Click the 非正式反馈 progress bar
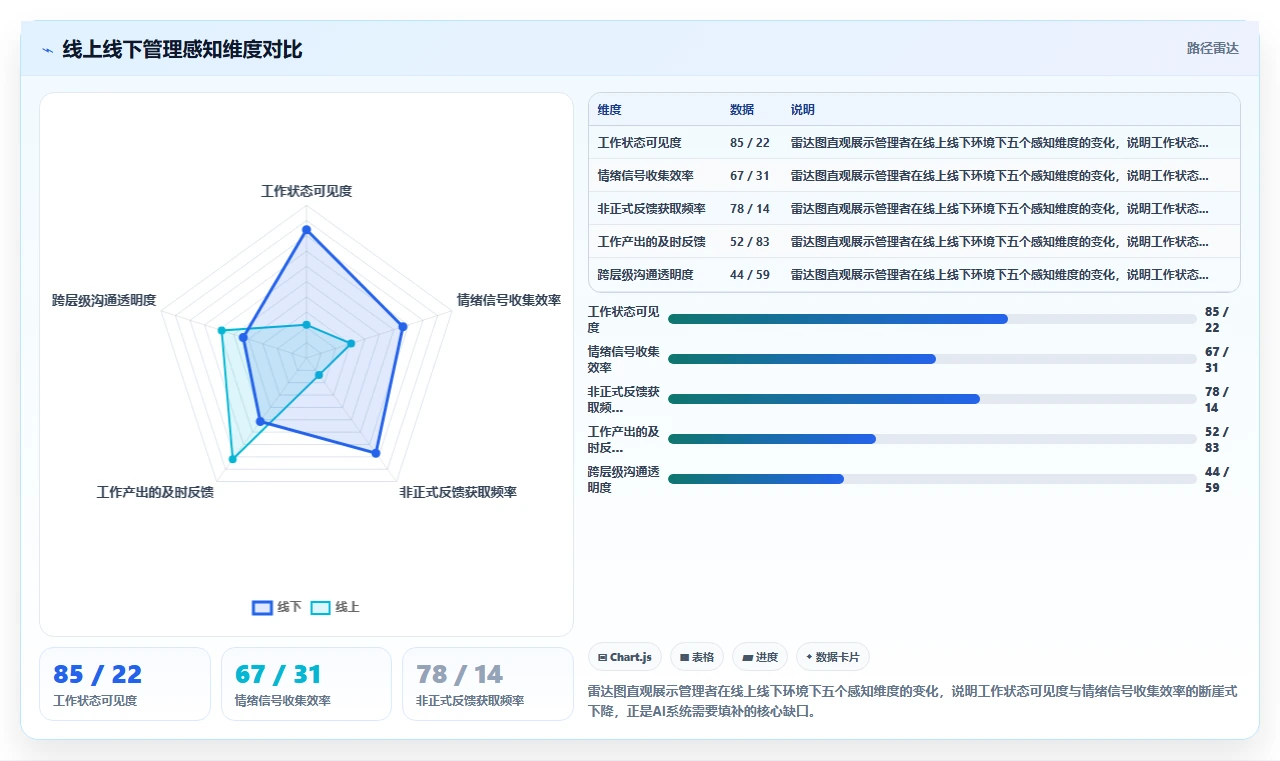The height and width of the screenshot is (761, 1280). click(932, 399)
